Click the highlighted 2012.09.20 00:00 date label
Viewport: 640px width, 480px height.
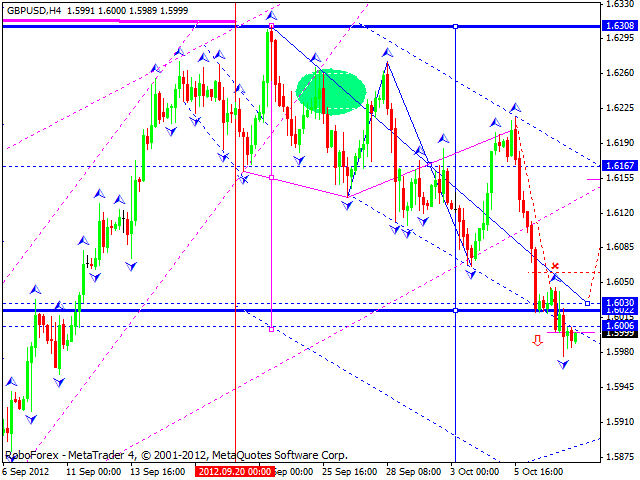pyautogui.click(x=233, y=470)
